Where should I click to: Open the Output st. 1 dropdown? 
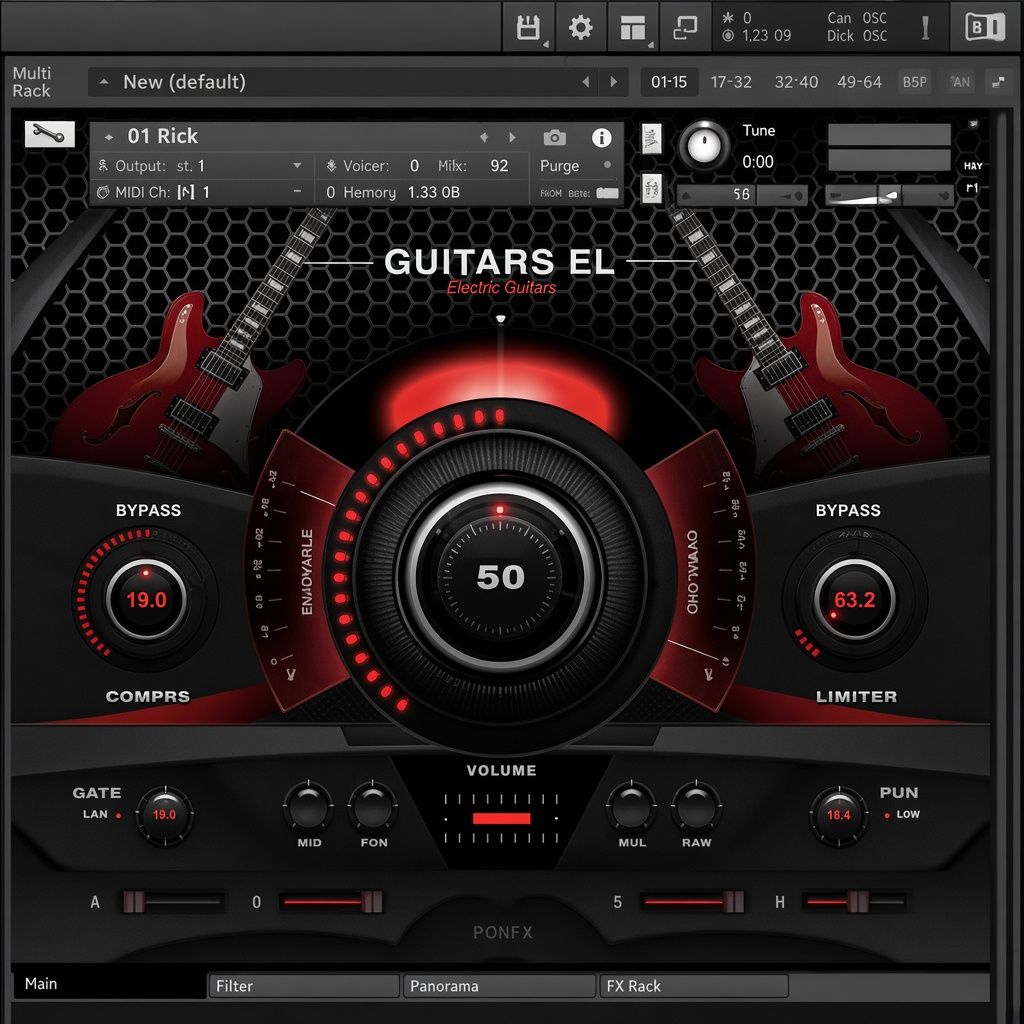[297, 166]
